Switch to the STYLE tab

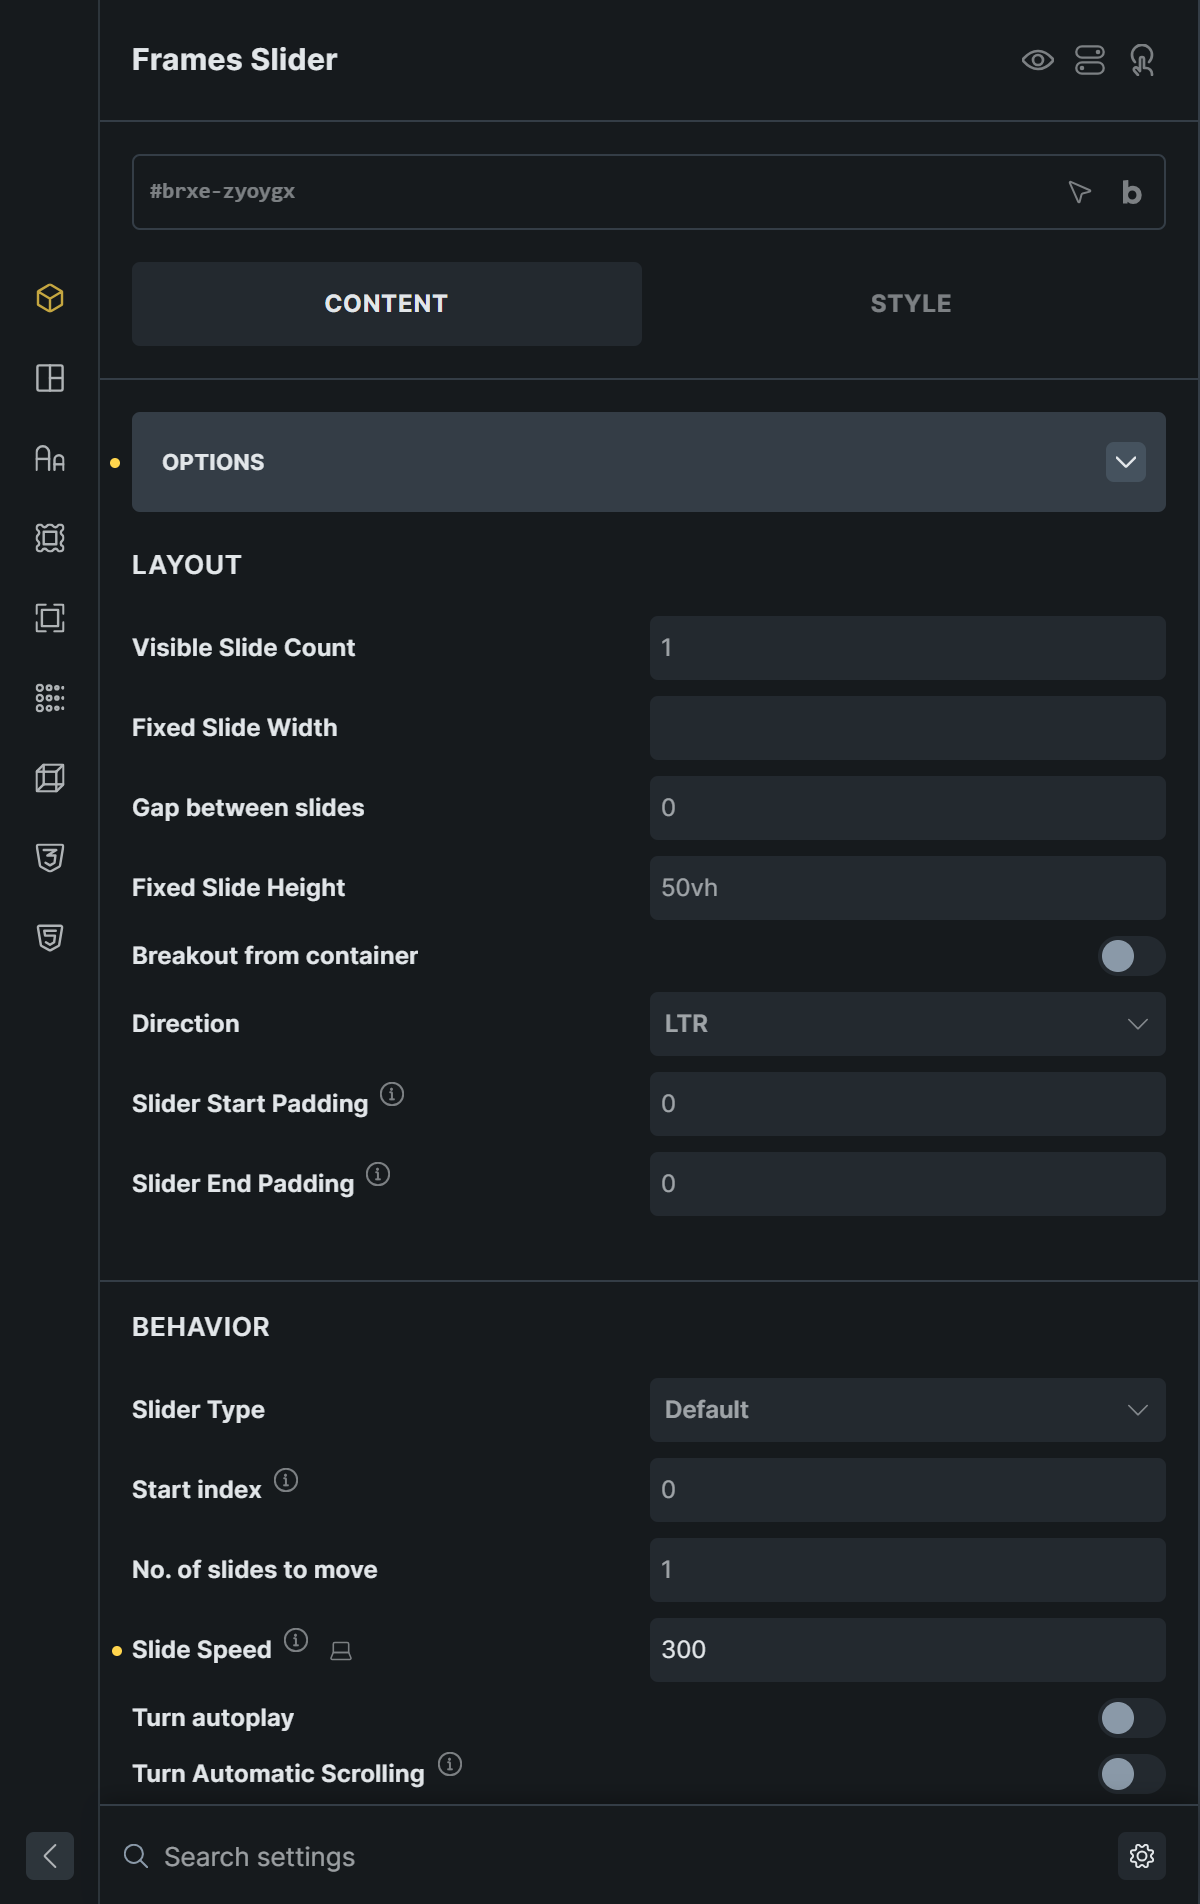point(911,304)
